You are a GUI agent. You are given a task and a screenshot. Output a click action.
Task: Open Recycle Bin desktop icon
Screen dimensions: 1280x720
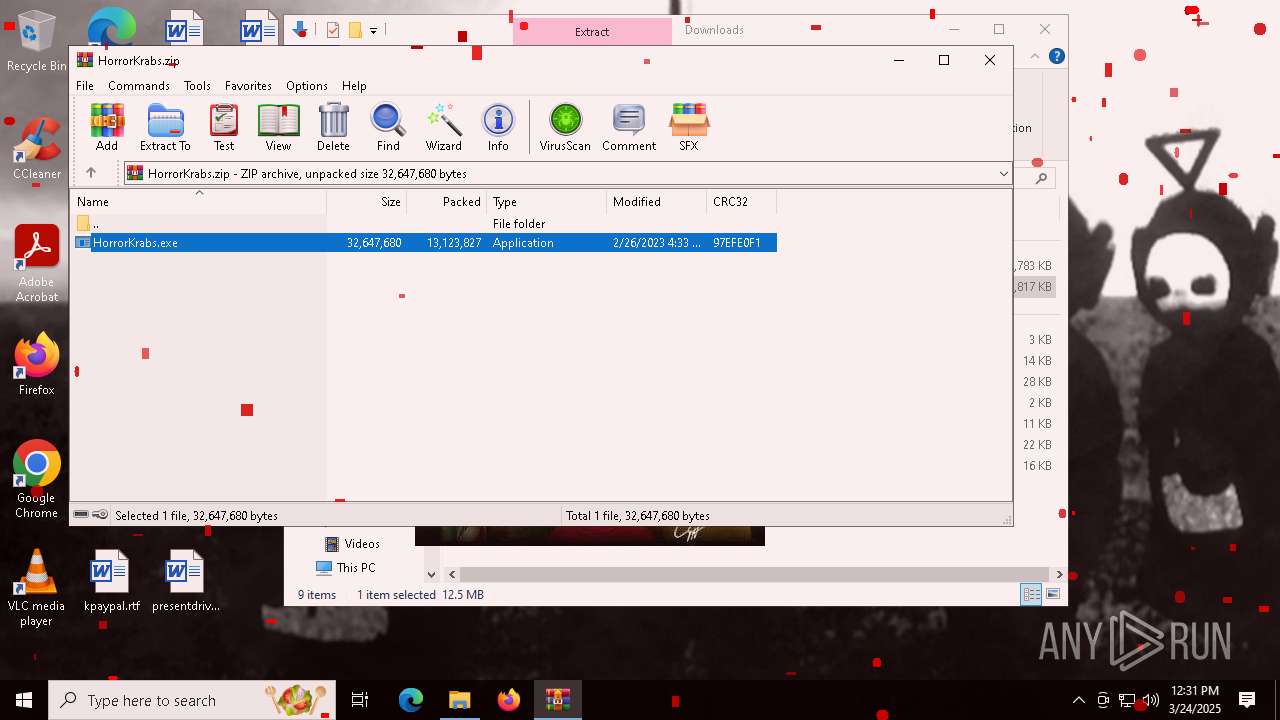(x=37, y=42)
